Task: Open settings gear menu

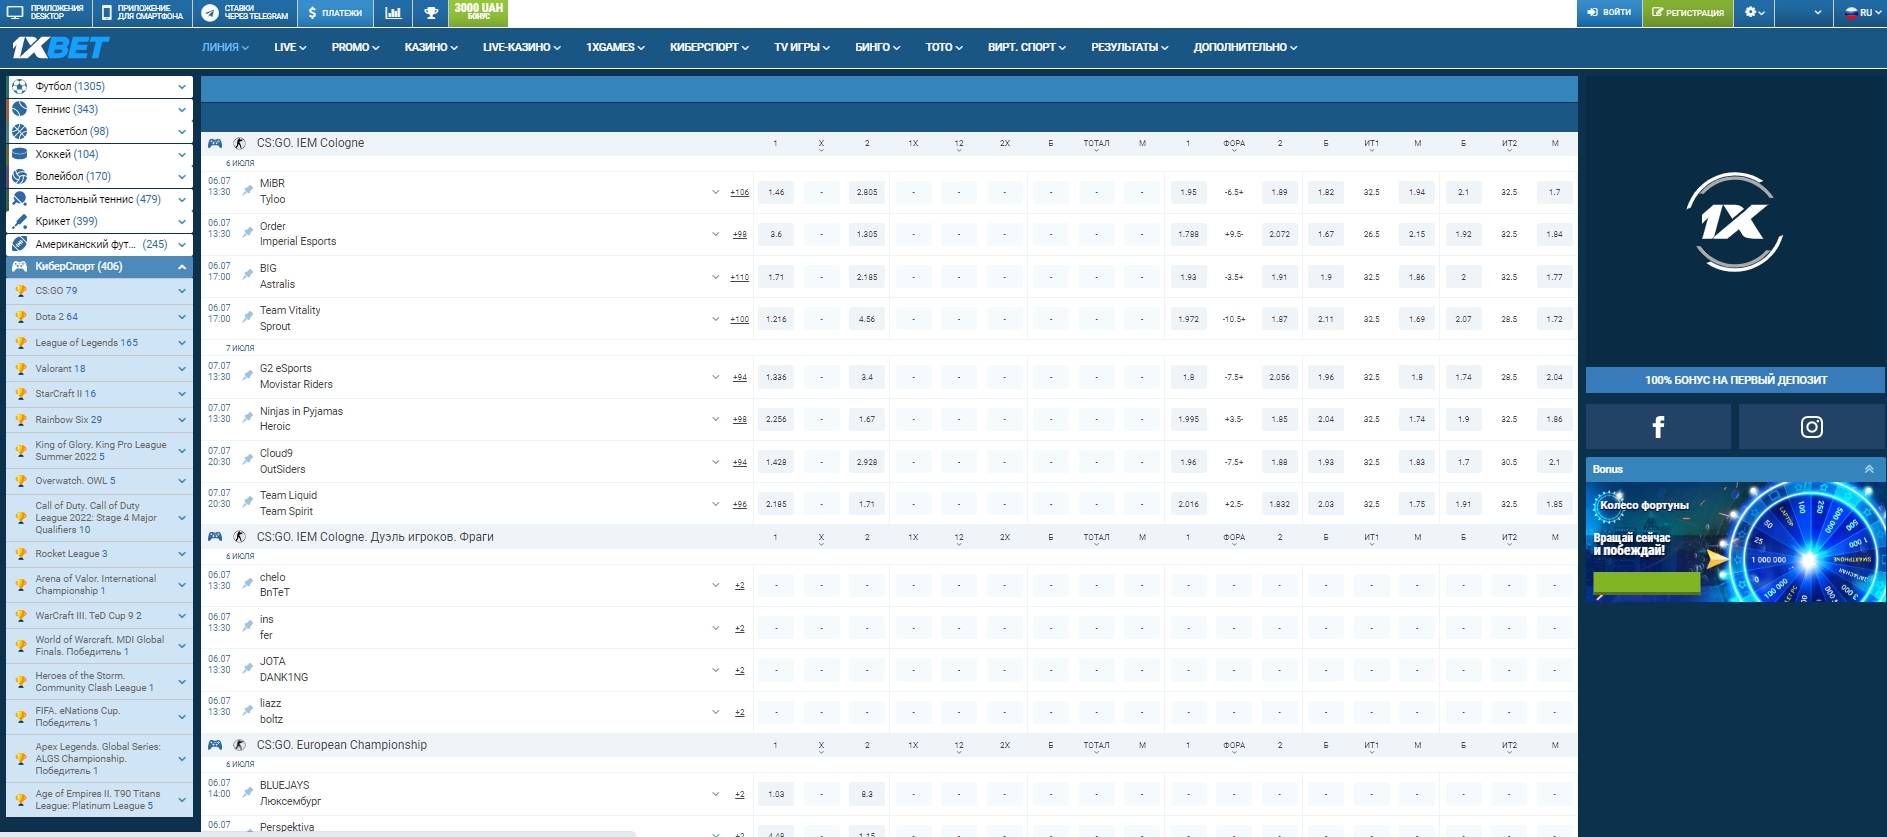Action: (1754, 13)
